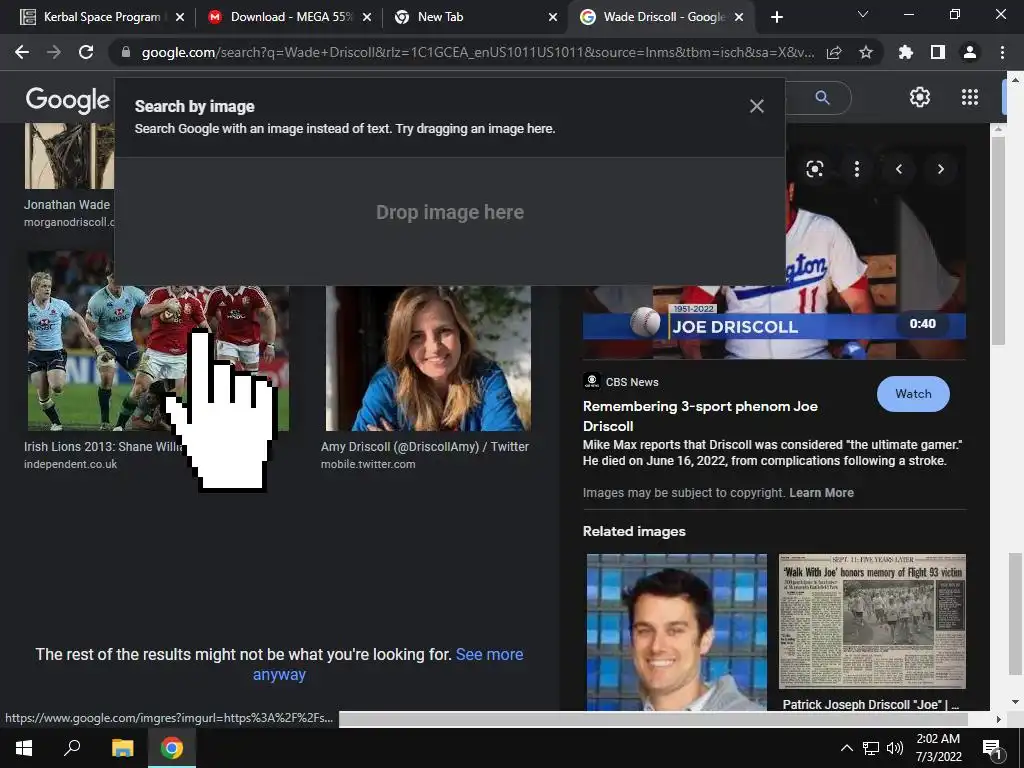Open the Google apps grid
Image resolution: width=1024 pixels, height=768 pixels.
pos(970,97)
